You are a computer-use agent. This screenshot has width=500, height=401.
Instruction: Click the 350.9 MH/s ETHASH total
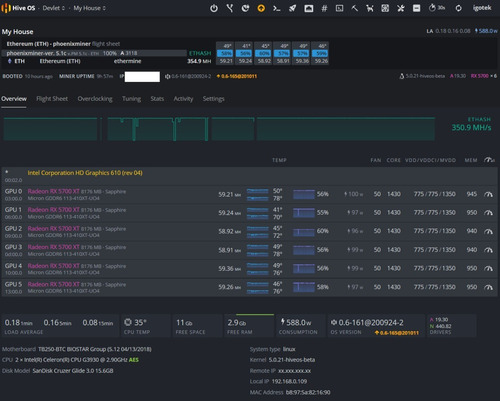click(471, 127)
